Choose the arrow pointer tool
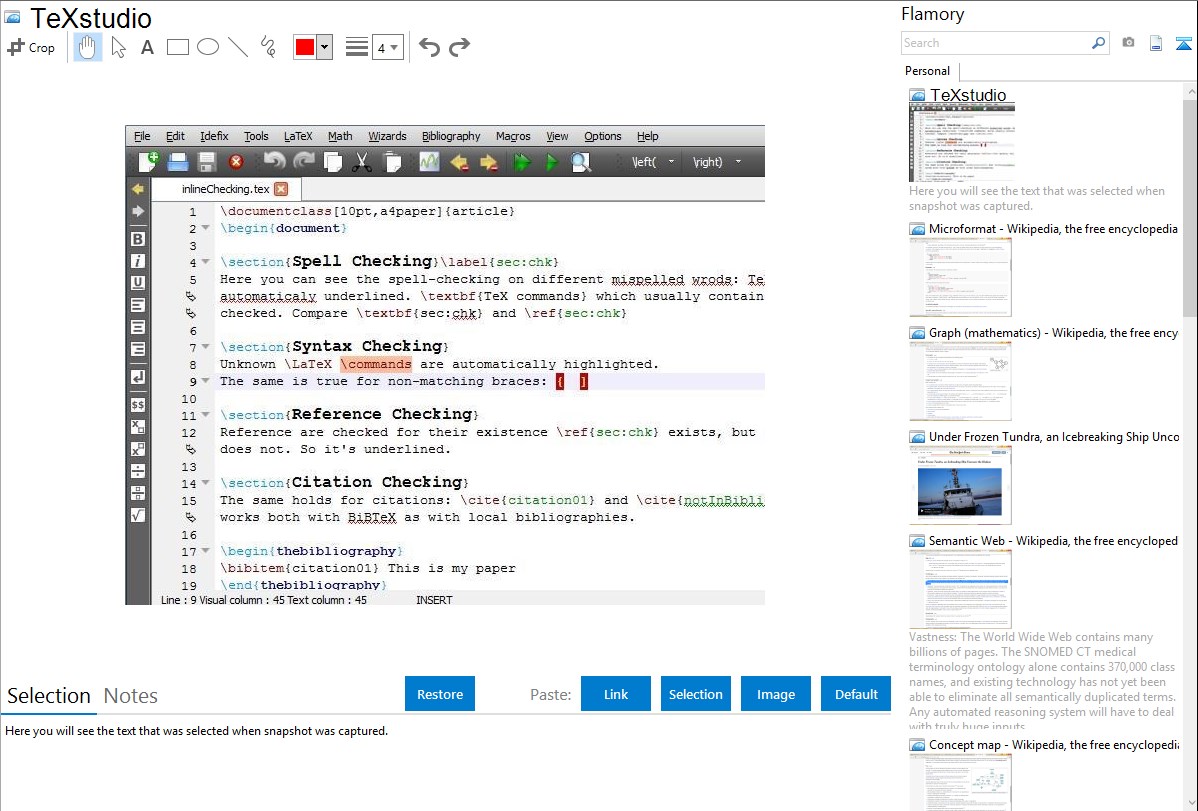 118,47
